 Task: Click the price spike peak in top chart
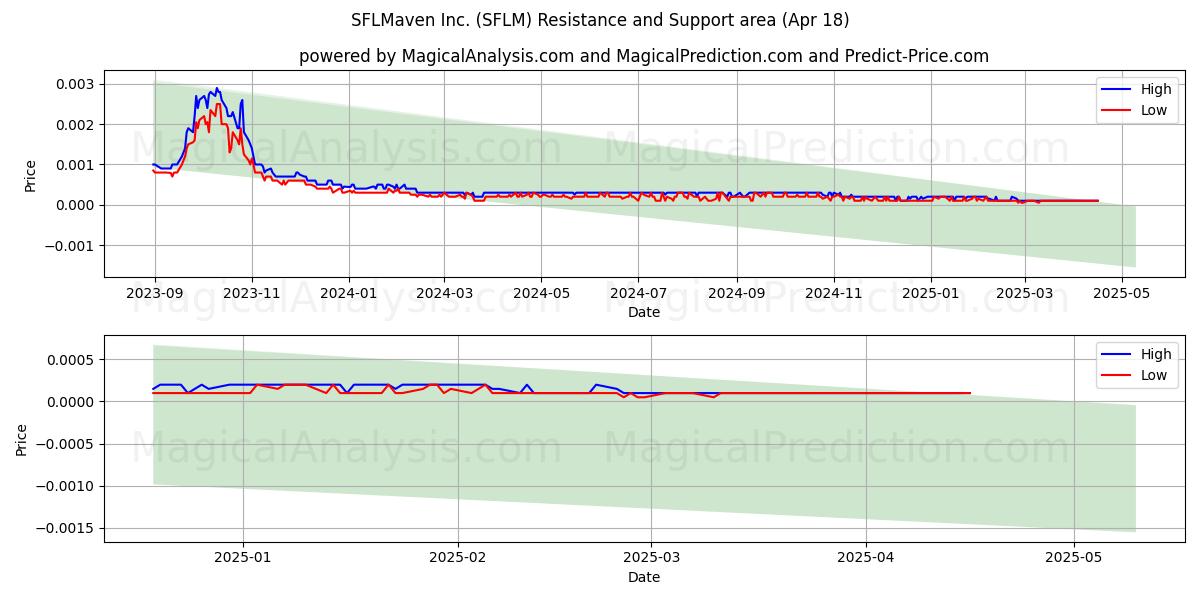click(217, 88)
